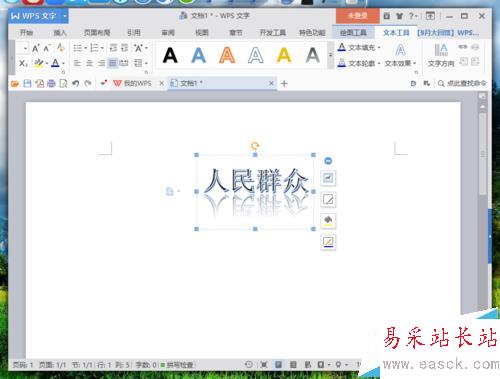Toggle justified text alignment
This screenshot has width=500, height=379.
pos(113,63)
